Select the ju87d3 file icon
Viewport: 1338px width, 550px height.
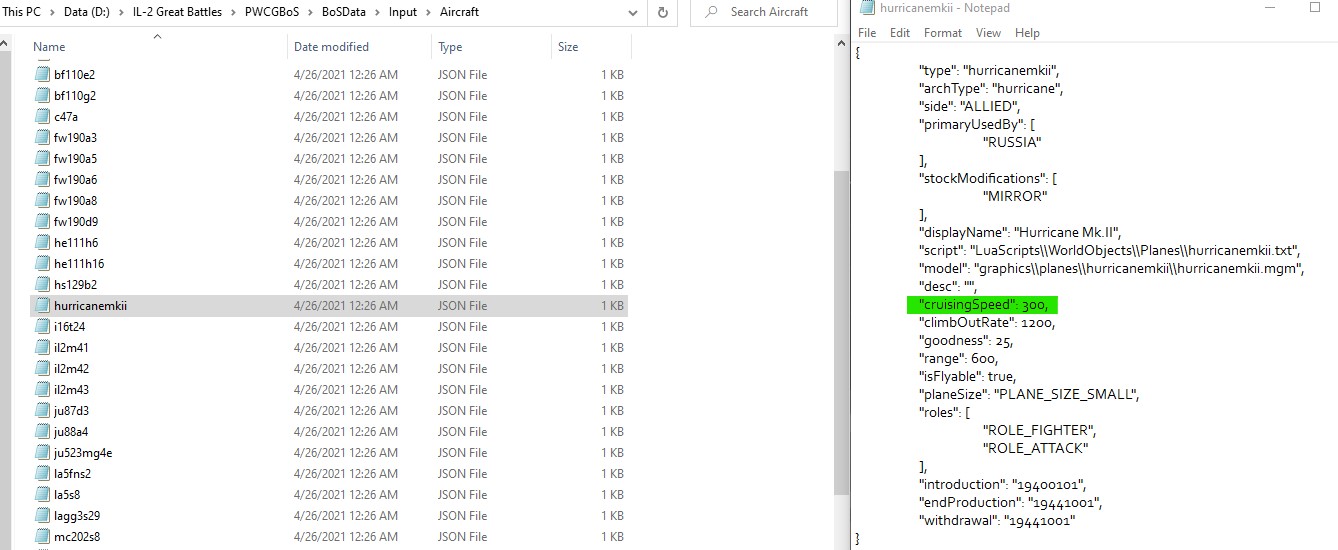pyautogui.click(x=42, y=411)
